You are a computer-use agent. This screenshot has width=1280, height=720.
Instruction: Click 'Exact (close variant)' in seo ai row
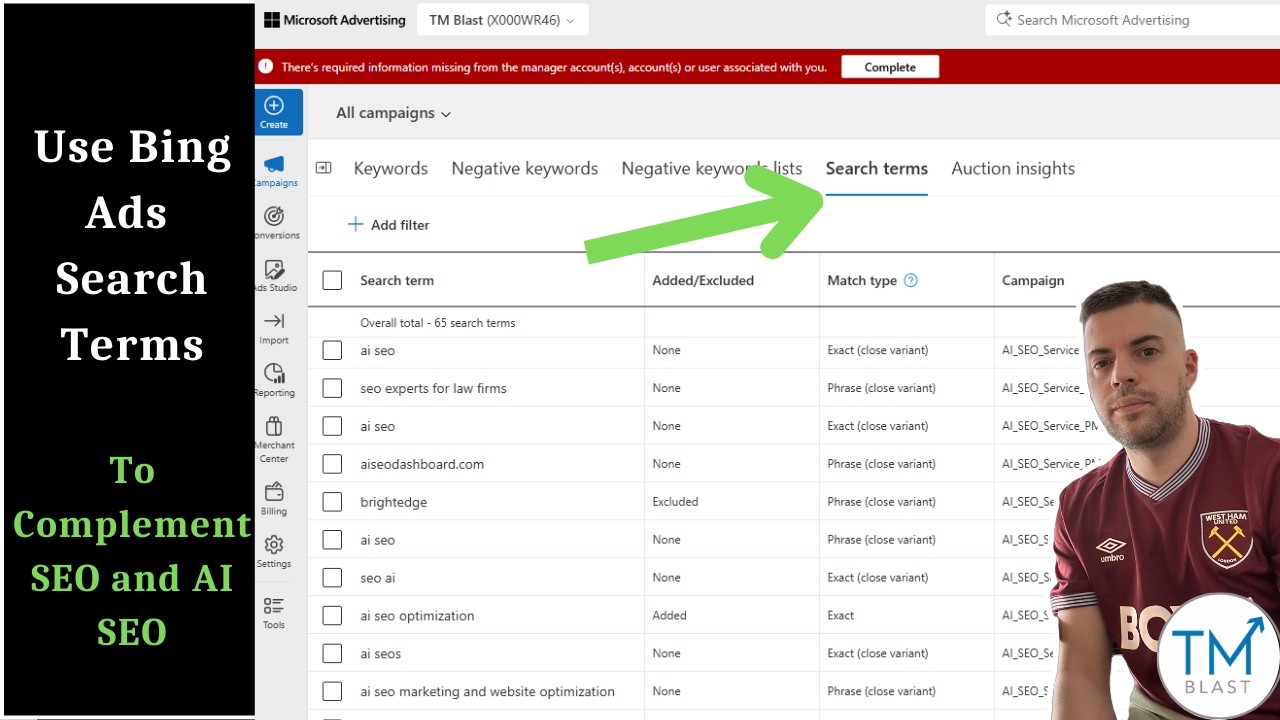(878, 578)
